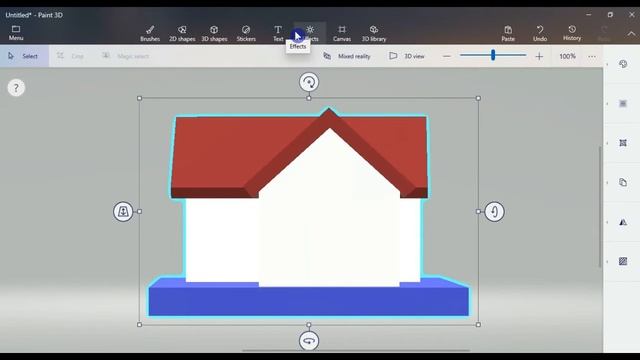
Task: Click the left depth-position handle of the selection
Action: 123,211
